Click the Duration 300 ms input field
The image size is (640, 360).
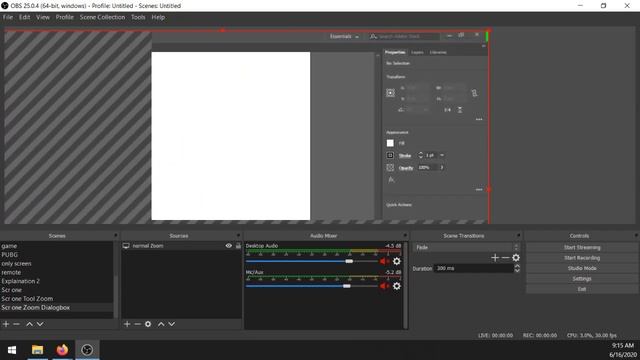tap(473, 268)
